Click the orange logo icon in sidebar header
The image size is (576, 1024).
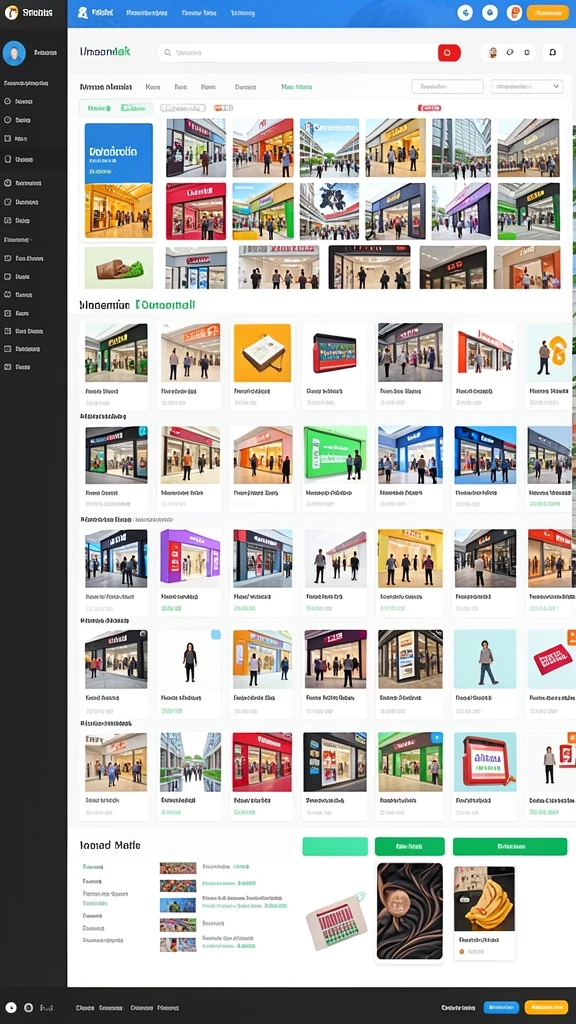pos(11,12)
